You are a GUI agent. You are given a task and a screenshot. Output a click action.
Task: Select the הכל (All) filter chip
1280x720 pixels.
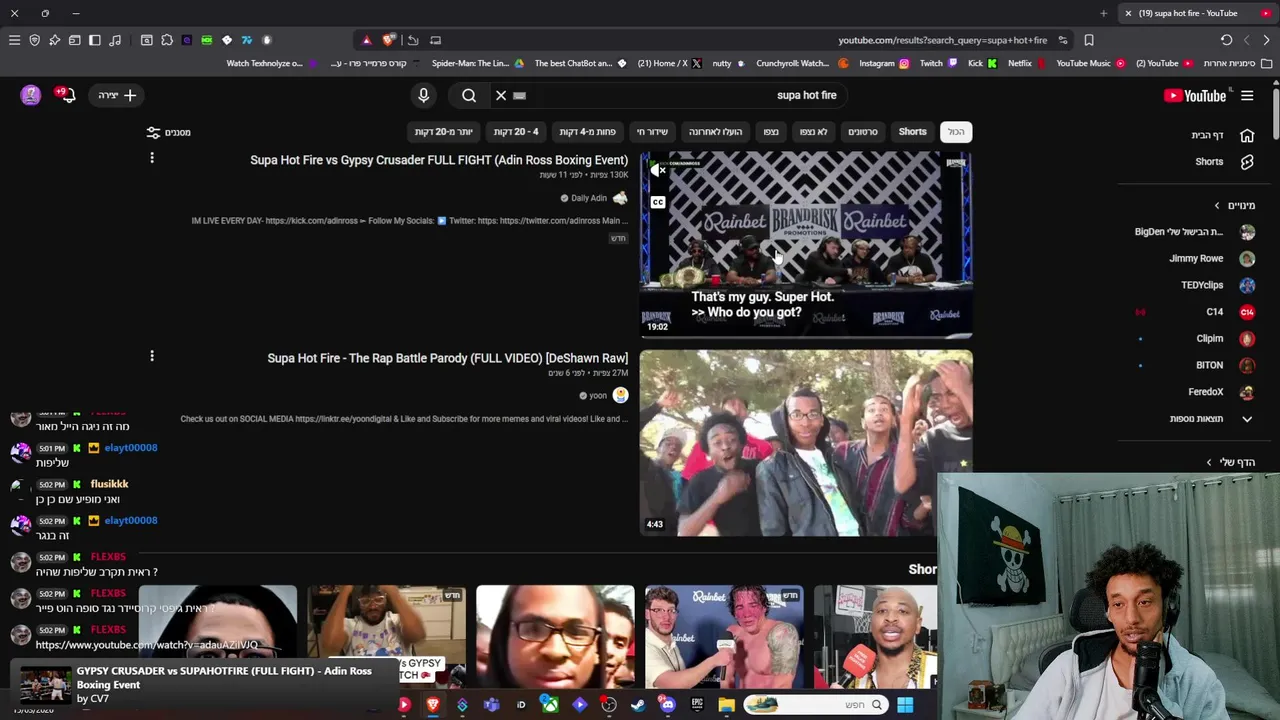click(x=956, y=132)
